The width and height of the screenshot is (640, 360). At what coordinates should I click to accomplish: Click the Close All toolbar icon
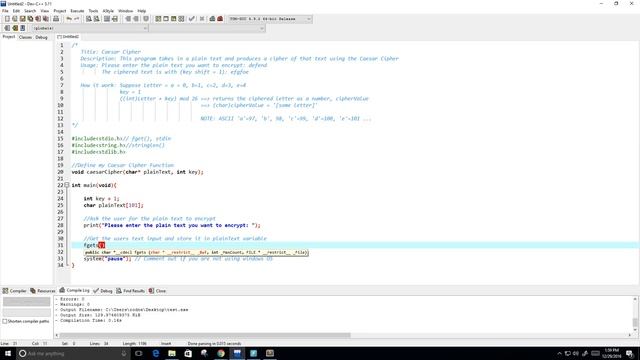click(46, 19)
